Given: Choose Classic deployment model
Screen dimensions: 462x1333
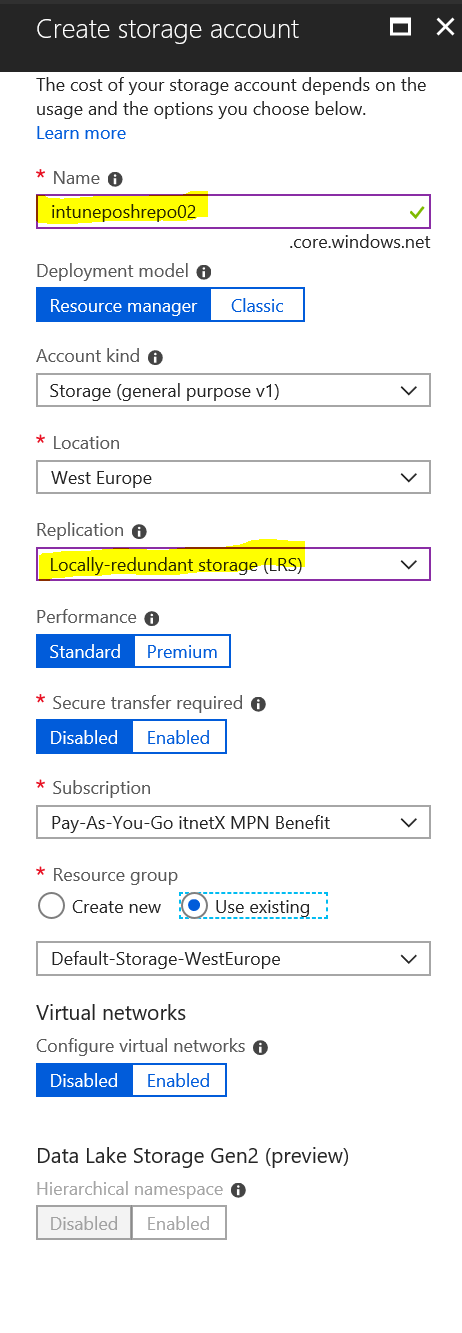Looking at the screenshot, I should coord(257,306).
